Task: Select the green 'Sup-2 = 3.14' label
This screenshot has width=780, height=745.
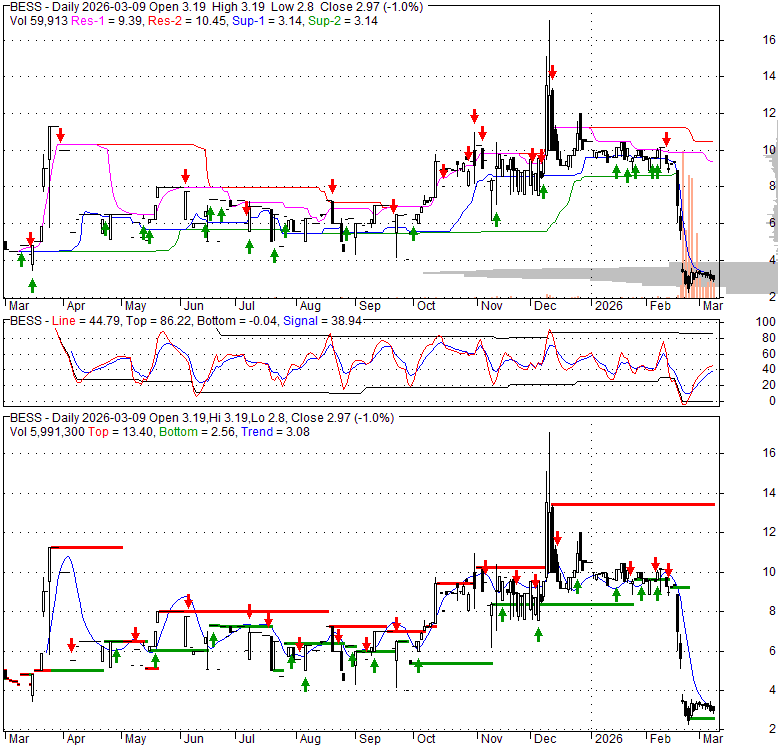Action: 343,21
